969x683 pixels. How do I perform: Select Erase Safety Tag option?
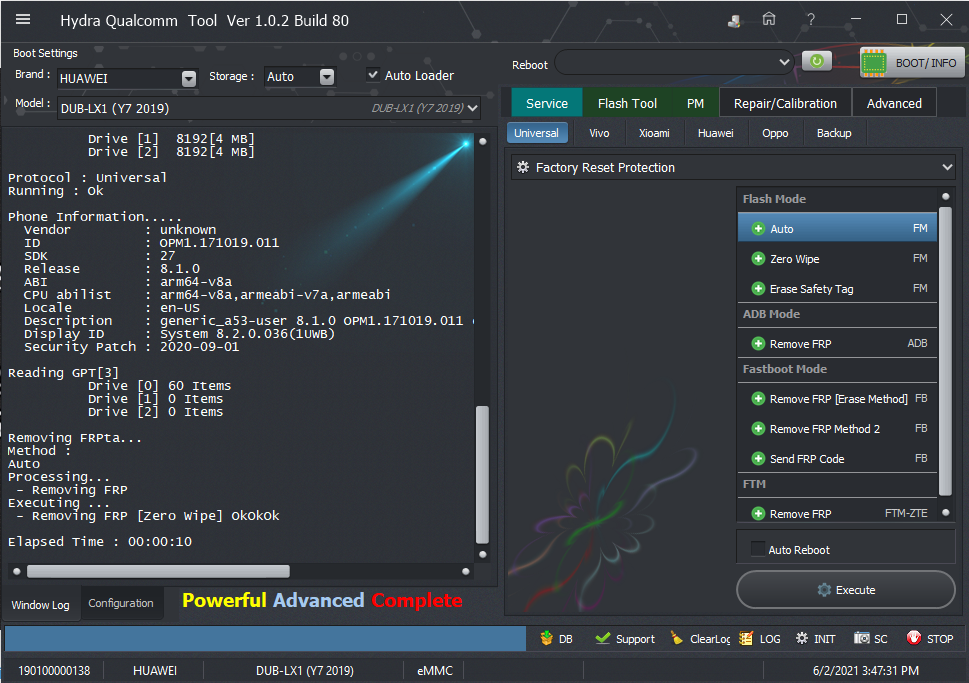(x=837, y=288)
